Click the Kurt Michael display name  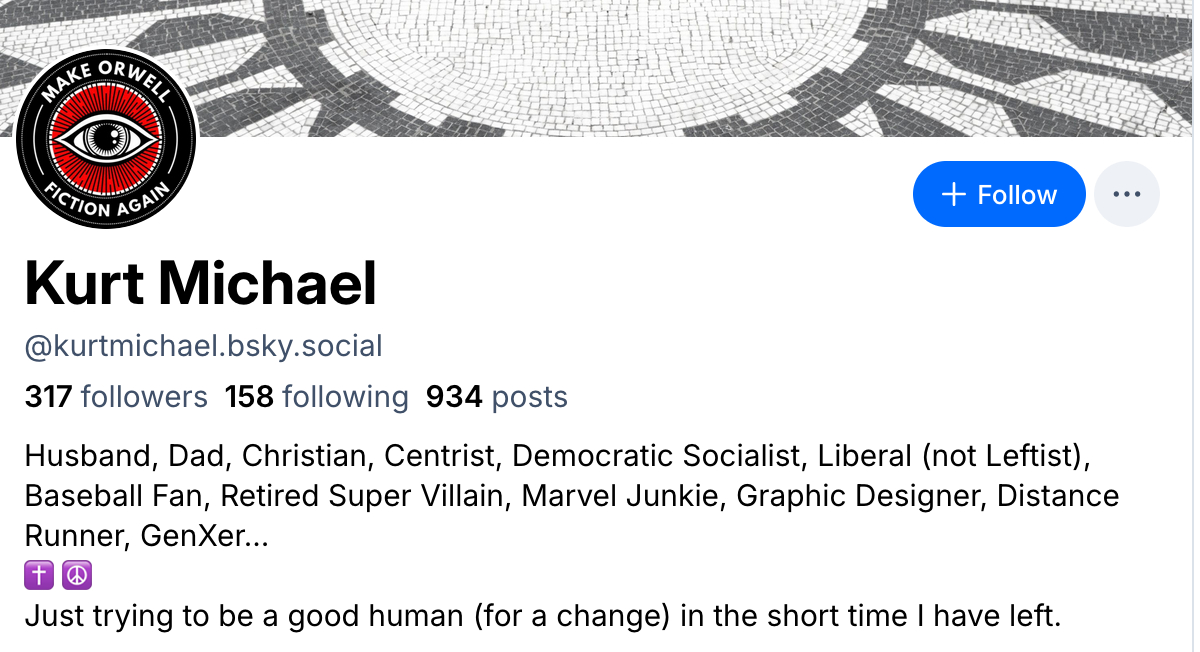[200, 283]
